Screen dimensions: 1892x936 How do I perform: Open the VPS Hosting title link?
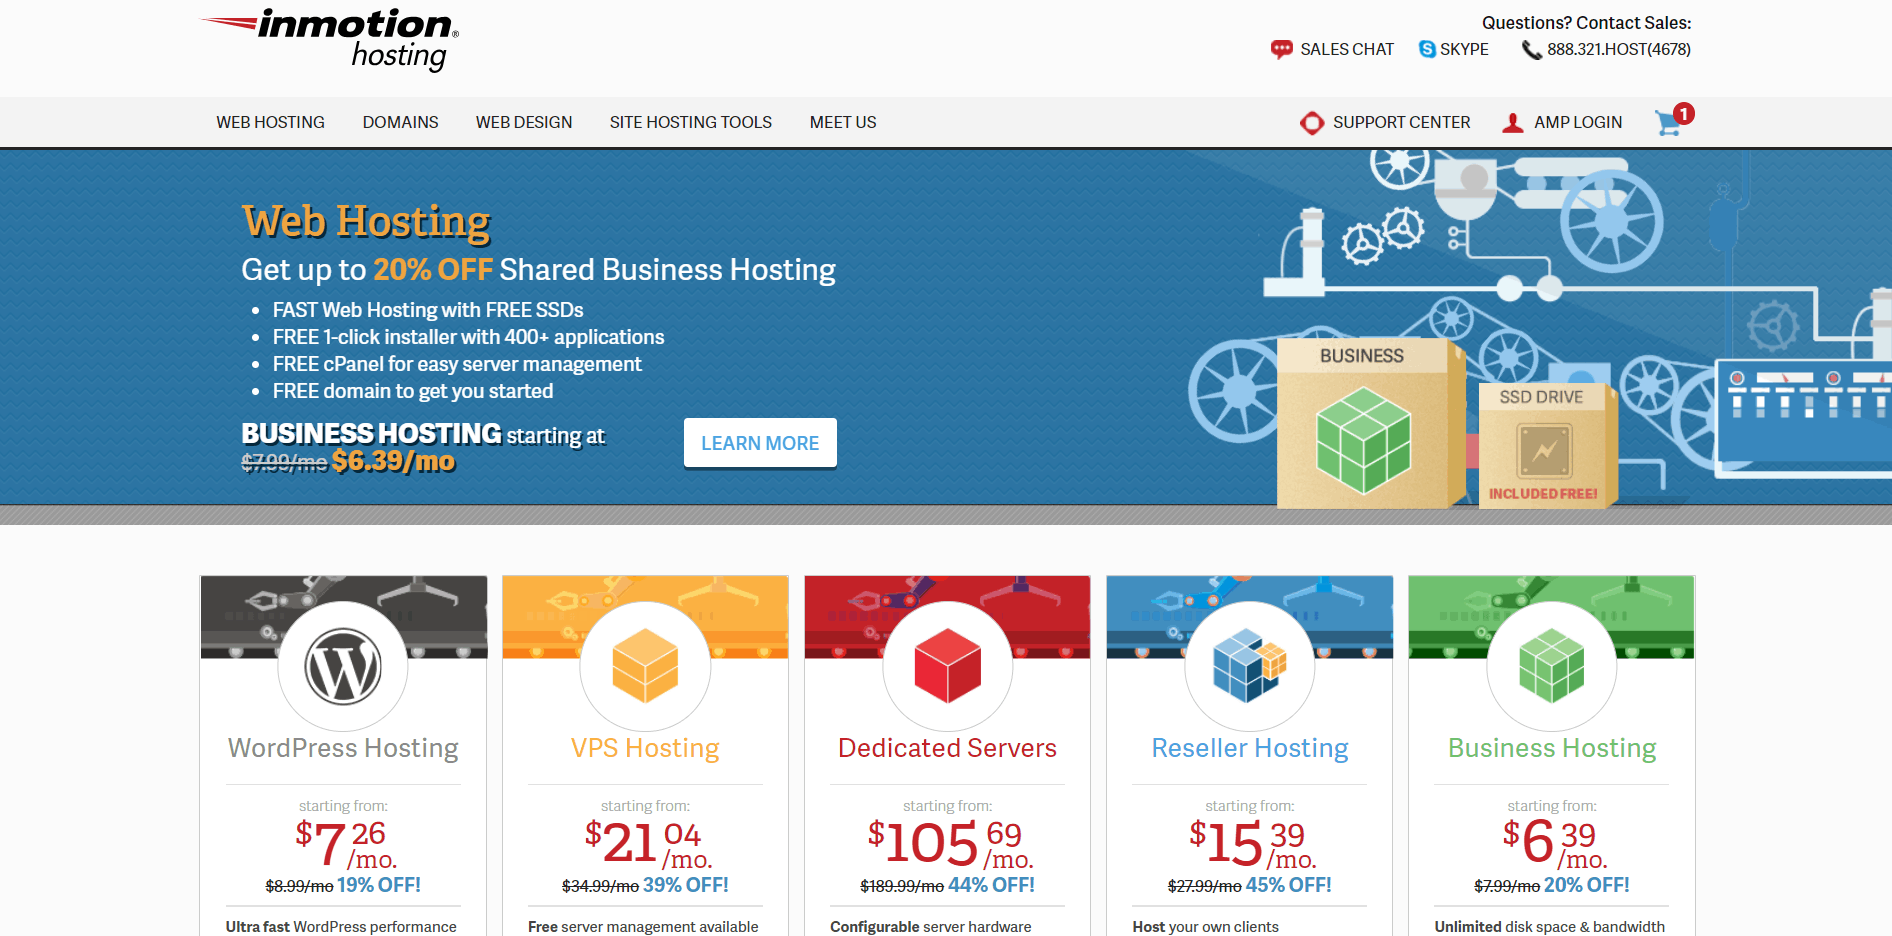[645, 748]
